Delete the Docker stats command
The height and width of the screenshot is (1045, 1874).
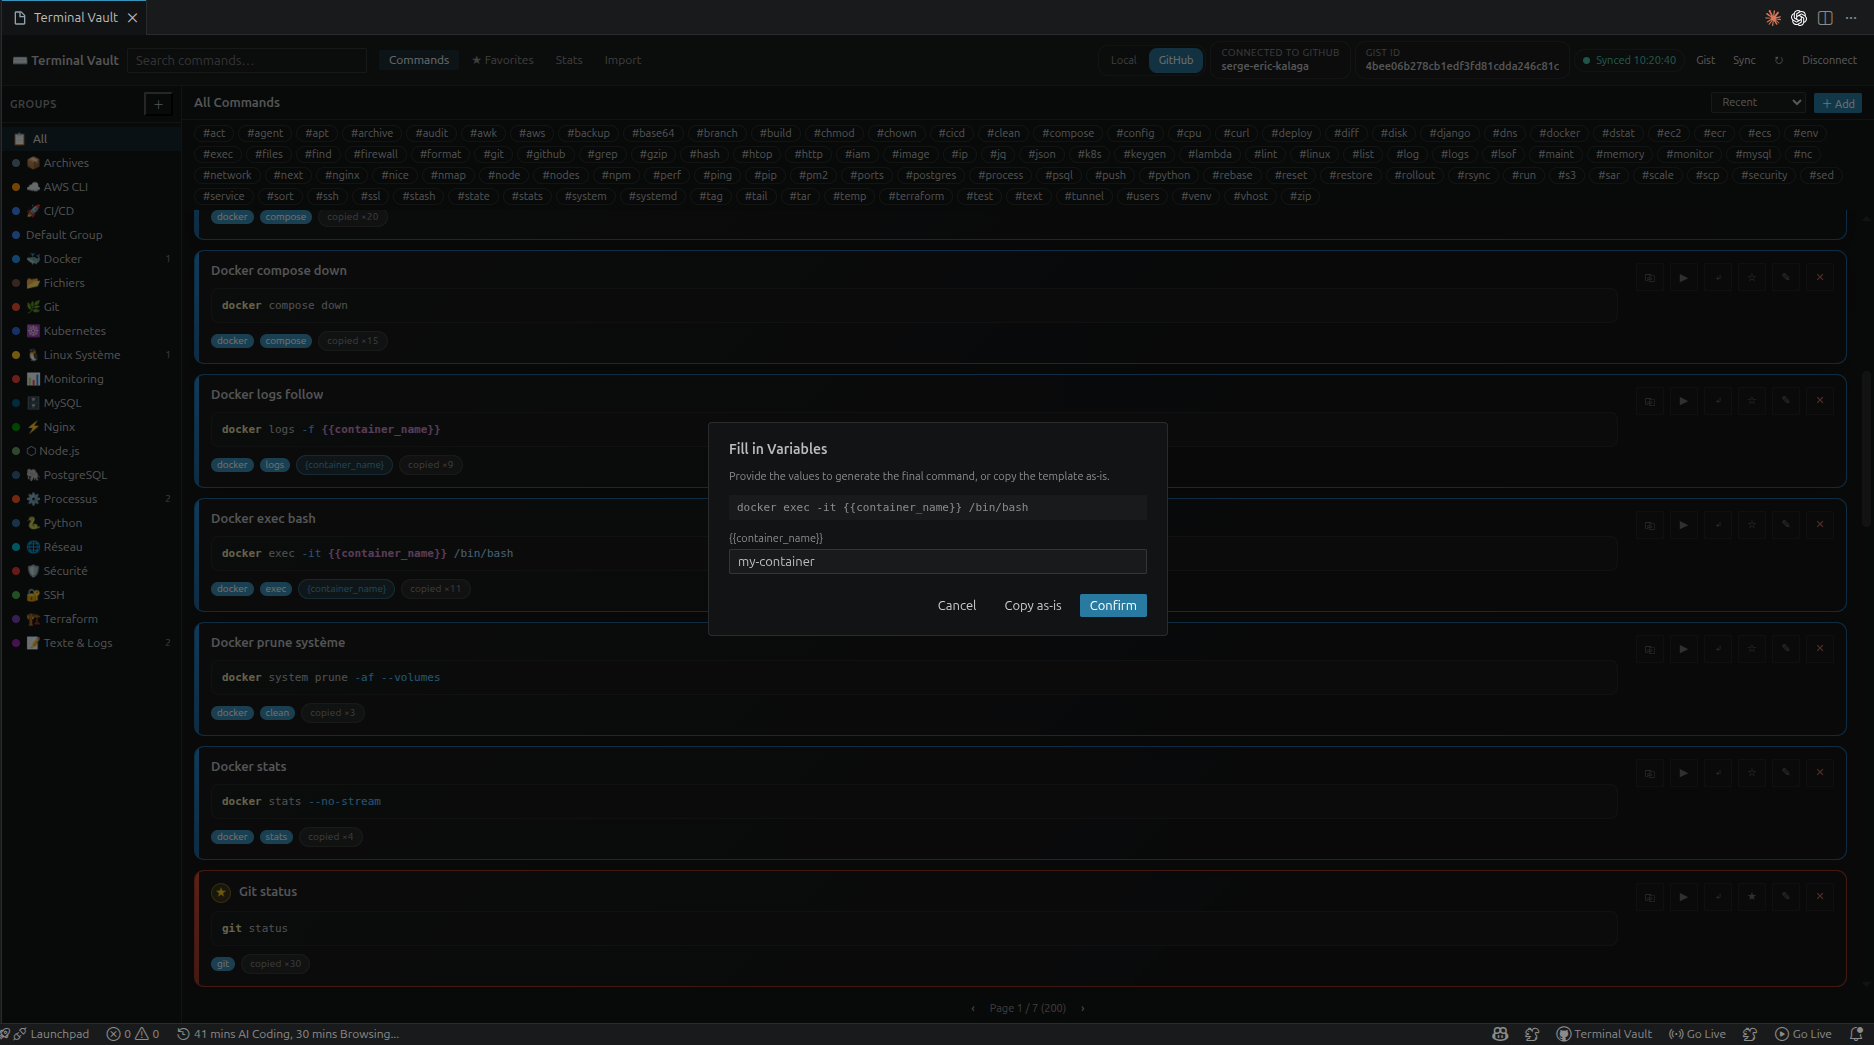(x=1819, y=773)
